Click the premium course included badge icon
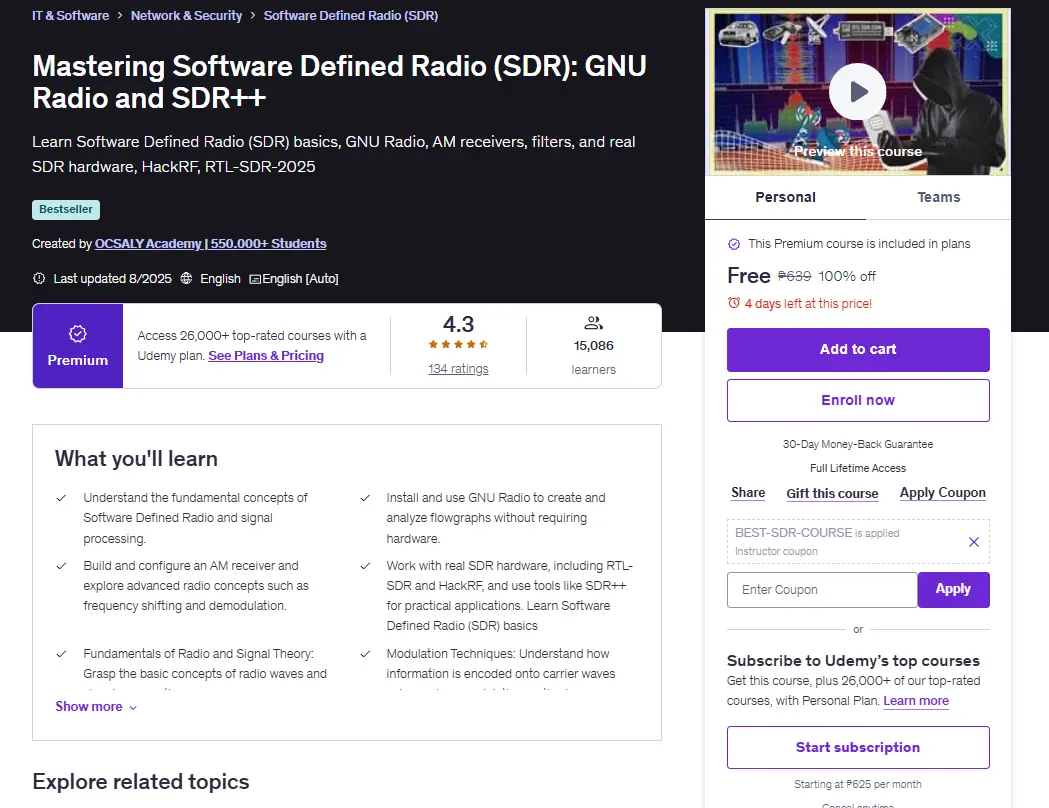This screenshot has width=1049, height=808. pyautogui.click(x=734, y=244)
